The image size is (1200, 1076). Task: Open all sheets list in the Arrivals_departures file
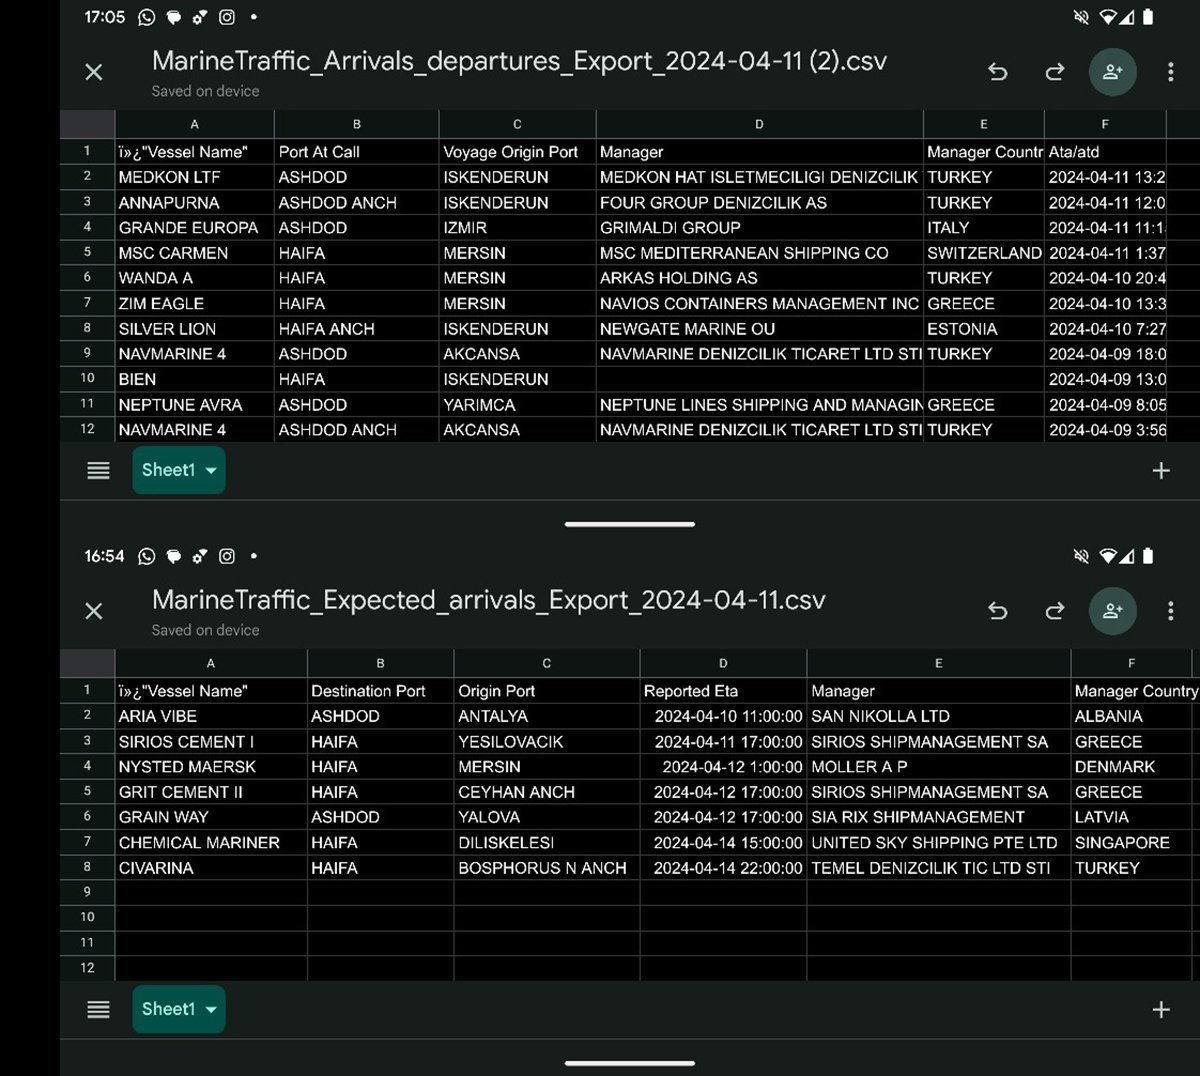(98, 470)
